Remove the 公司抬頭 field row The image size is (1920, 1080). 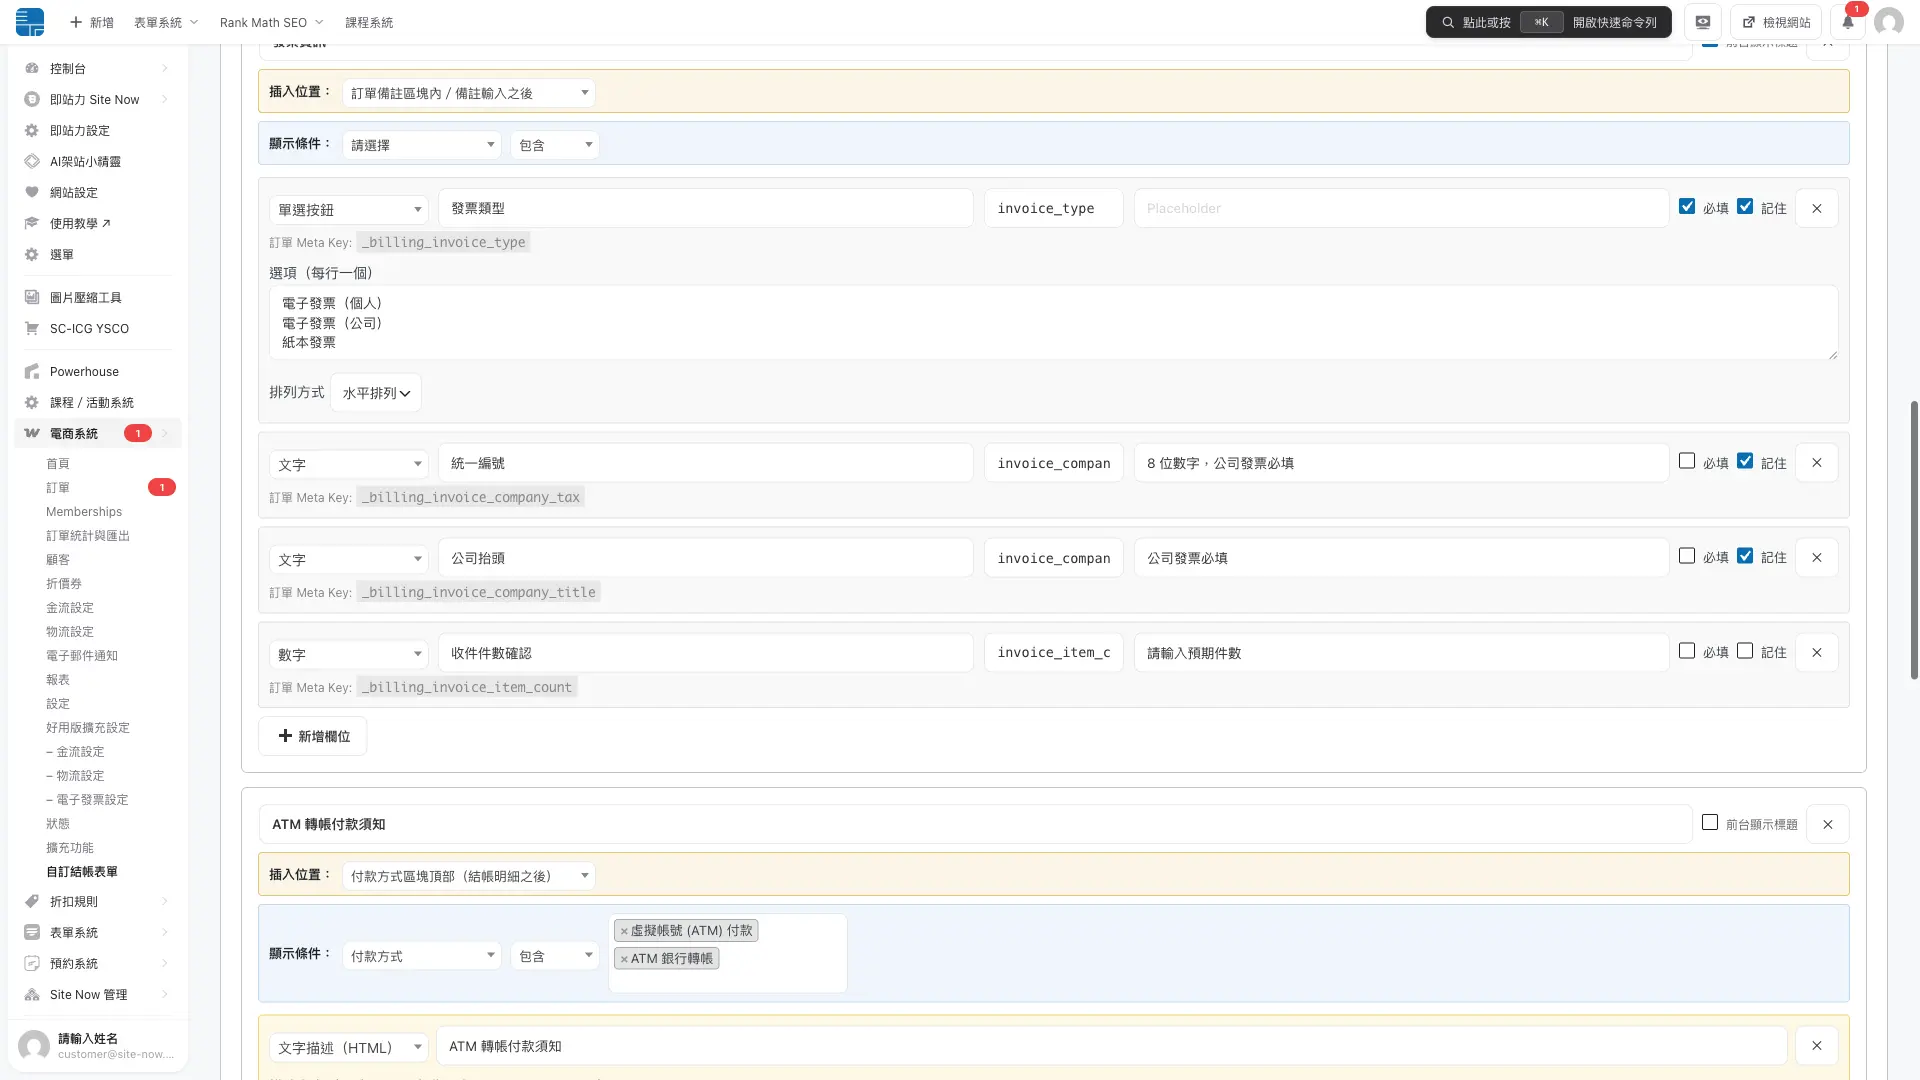click(1817, 558)
